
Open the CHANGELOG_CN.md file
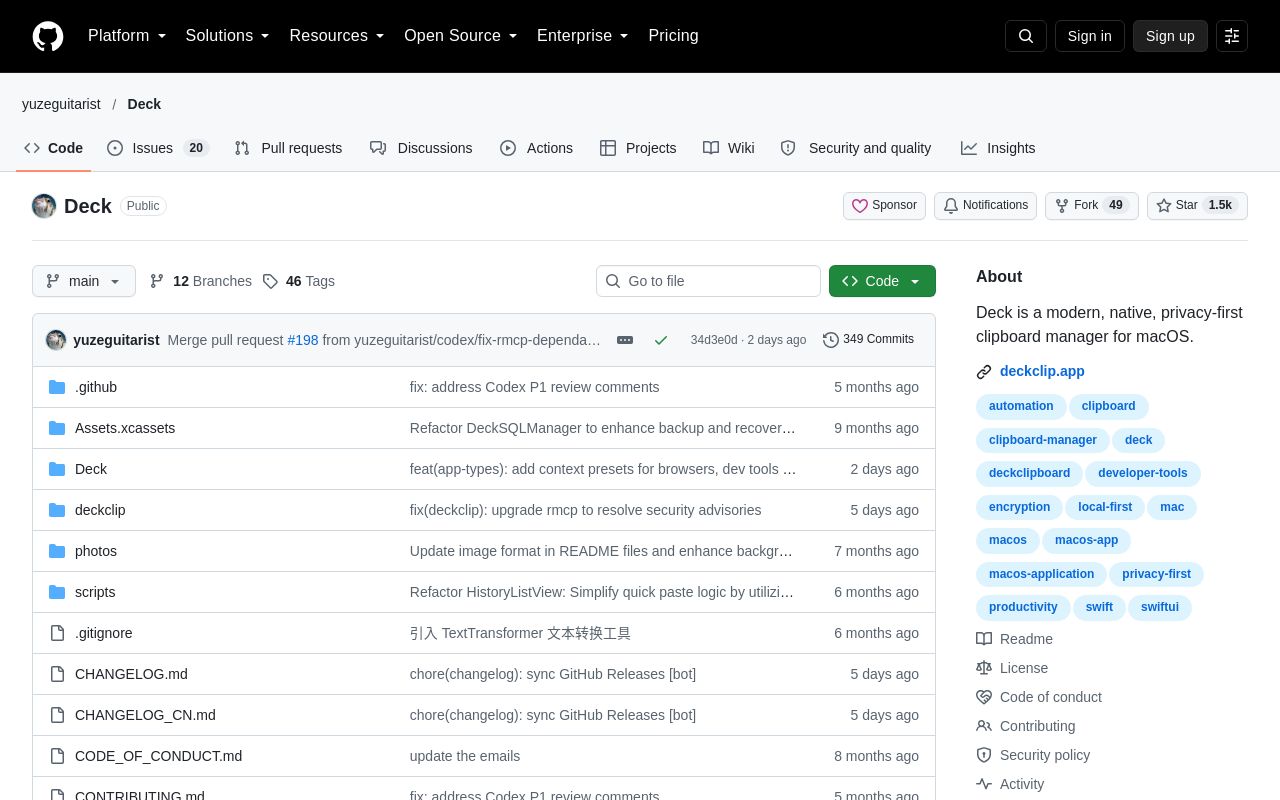tap(145, 715)
